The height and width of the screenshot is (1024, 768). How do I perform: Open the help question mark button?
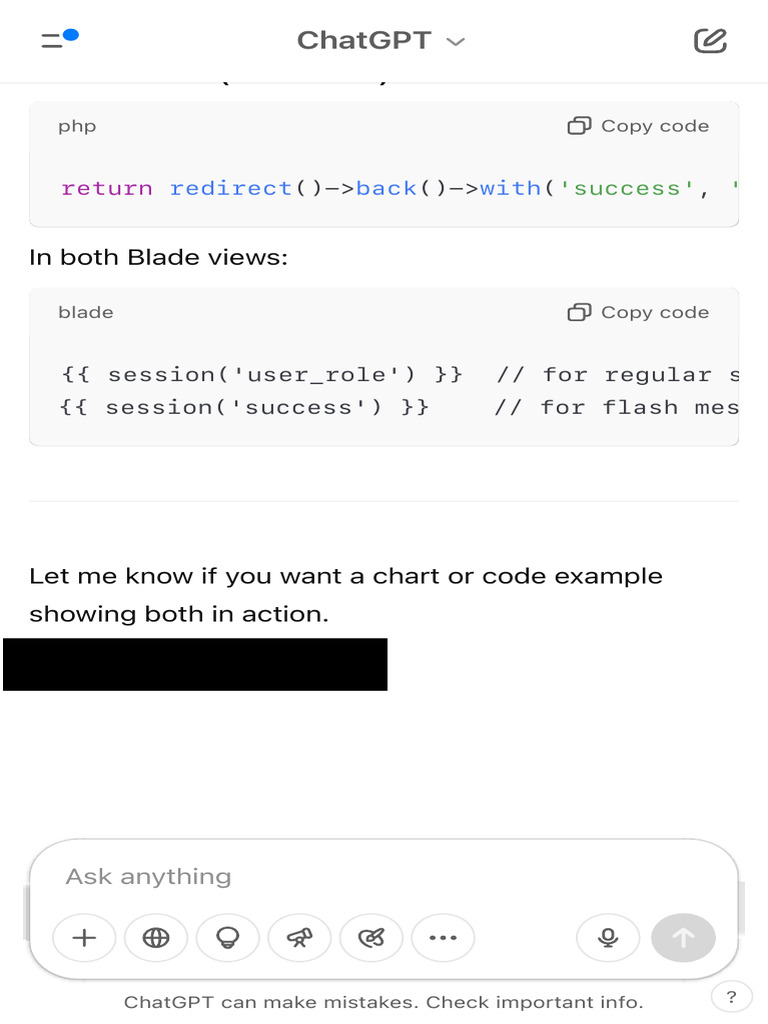(731, 997)
